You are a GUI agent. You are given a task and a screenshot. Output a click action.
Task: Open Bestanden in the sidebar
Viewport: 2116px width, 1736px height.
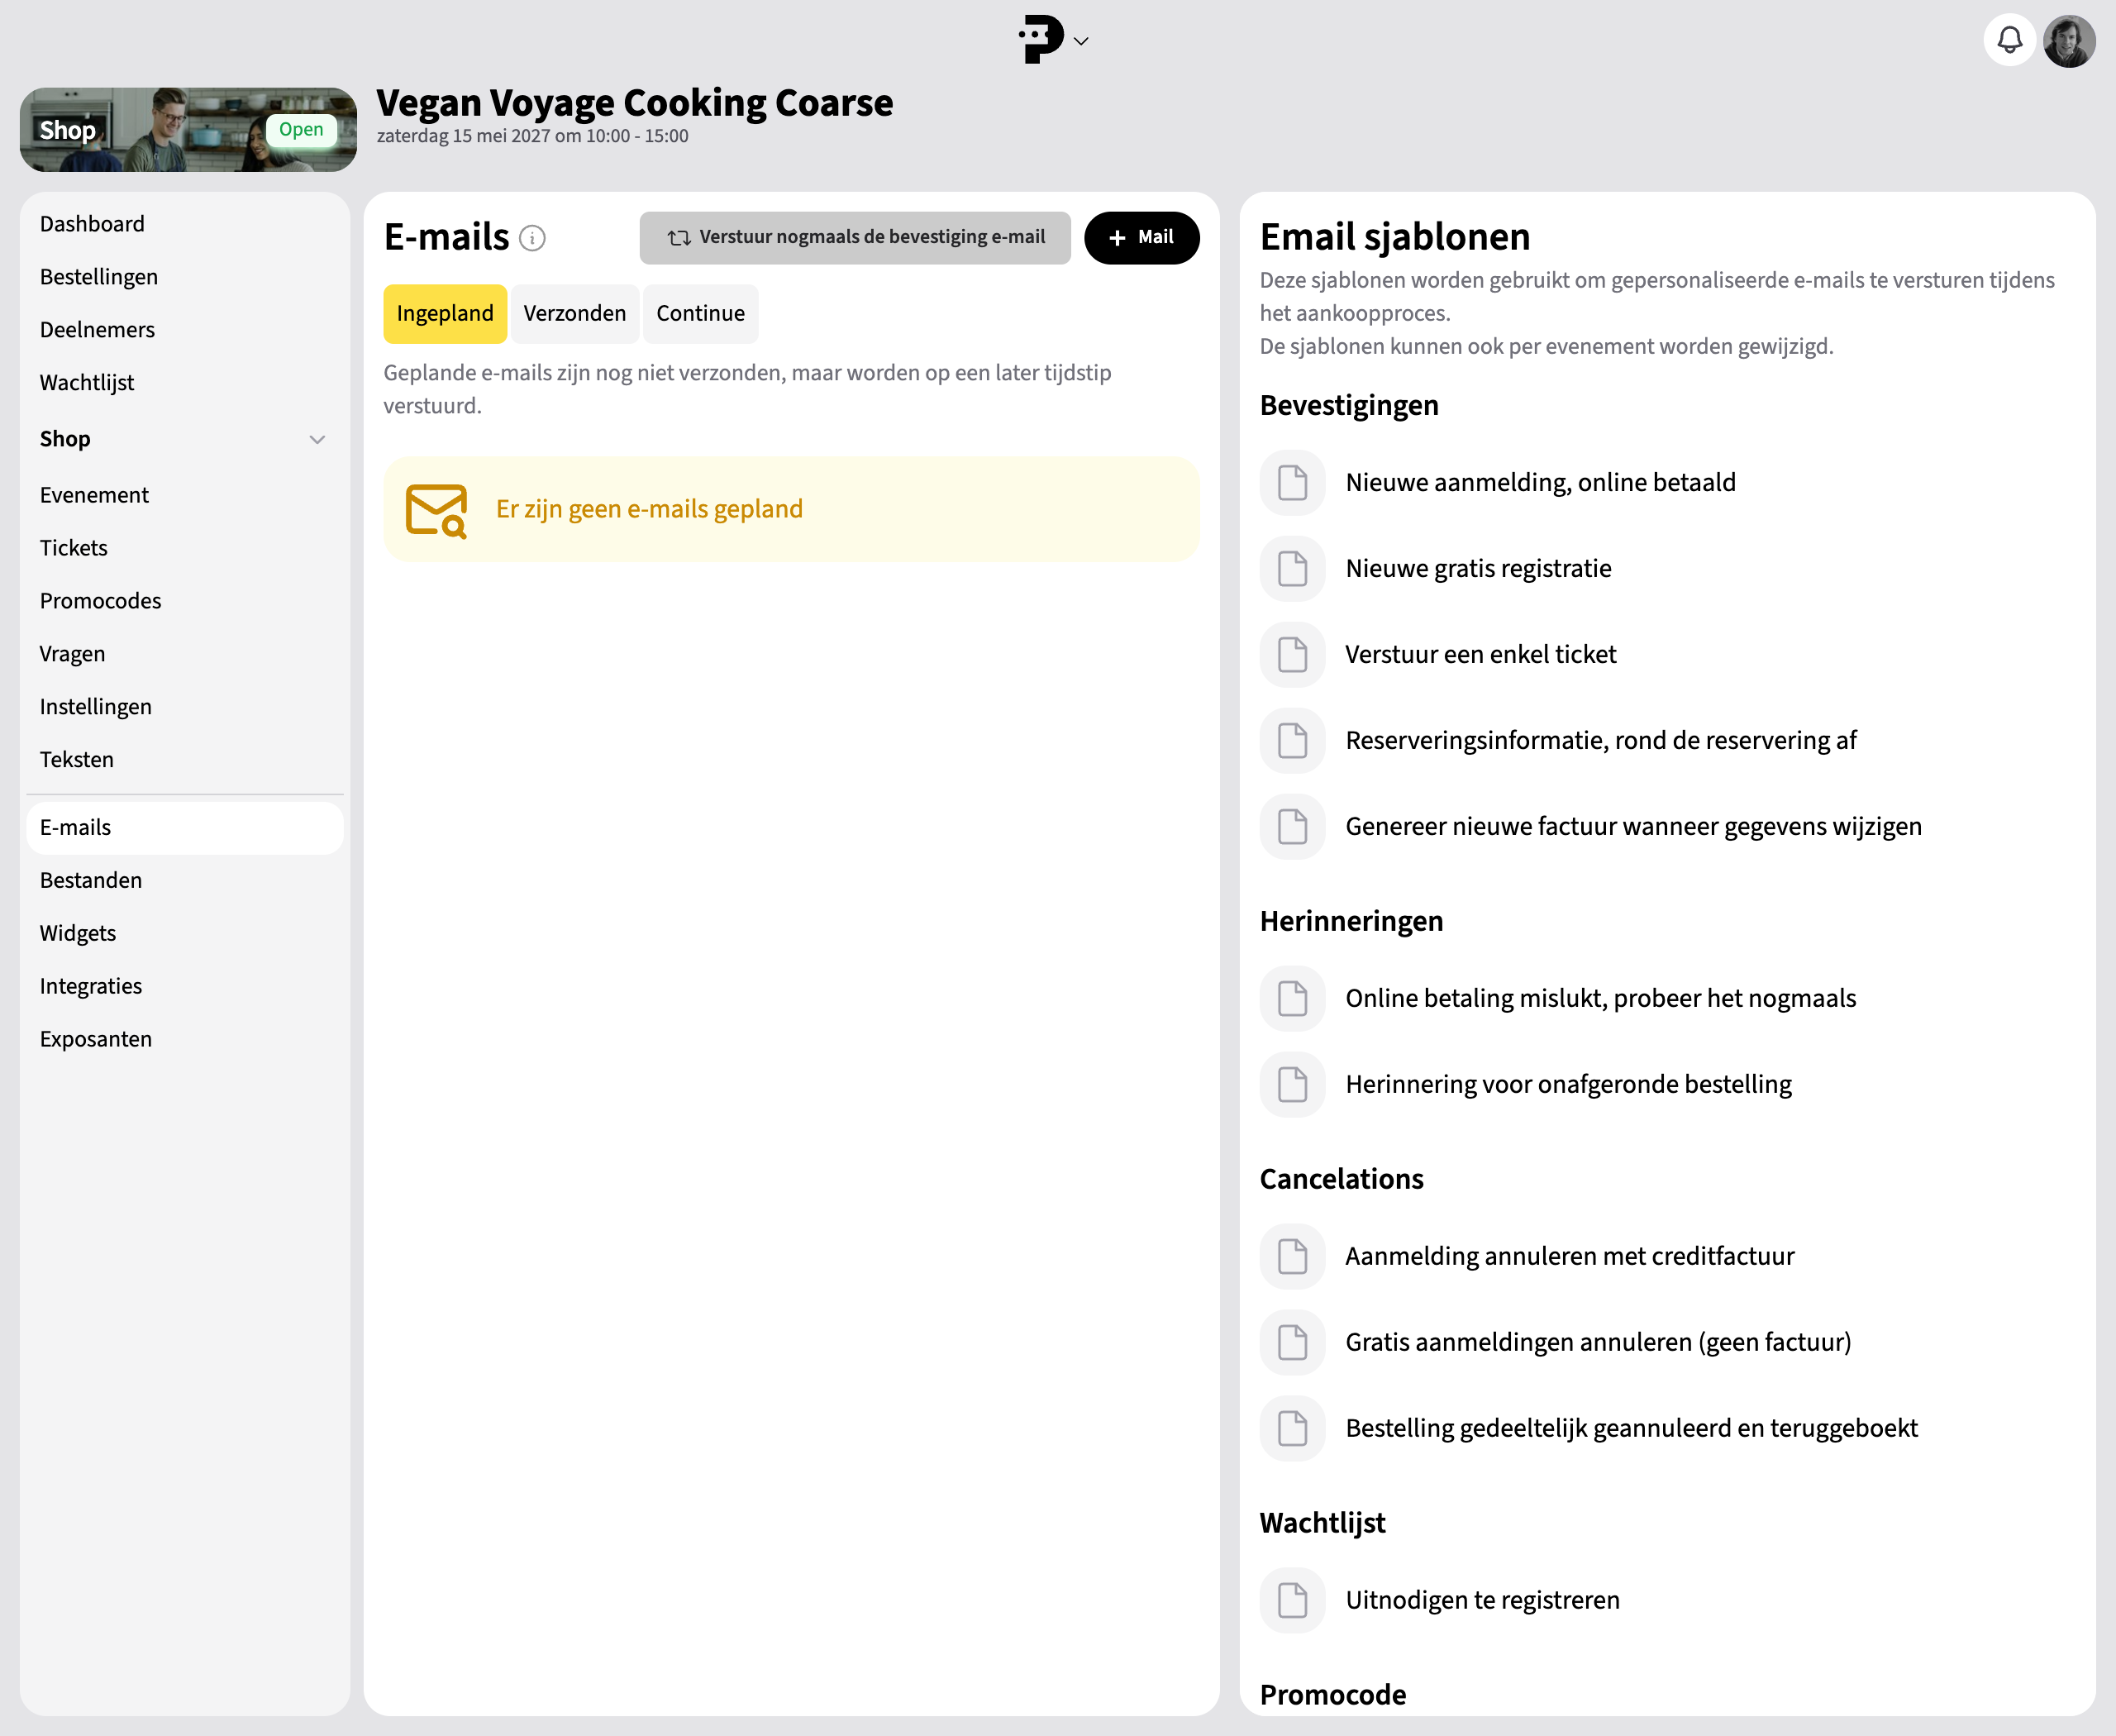(x=185, y=881)
